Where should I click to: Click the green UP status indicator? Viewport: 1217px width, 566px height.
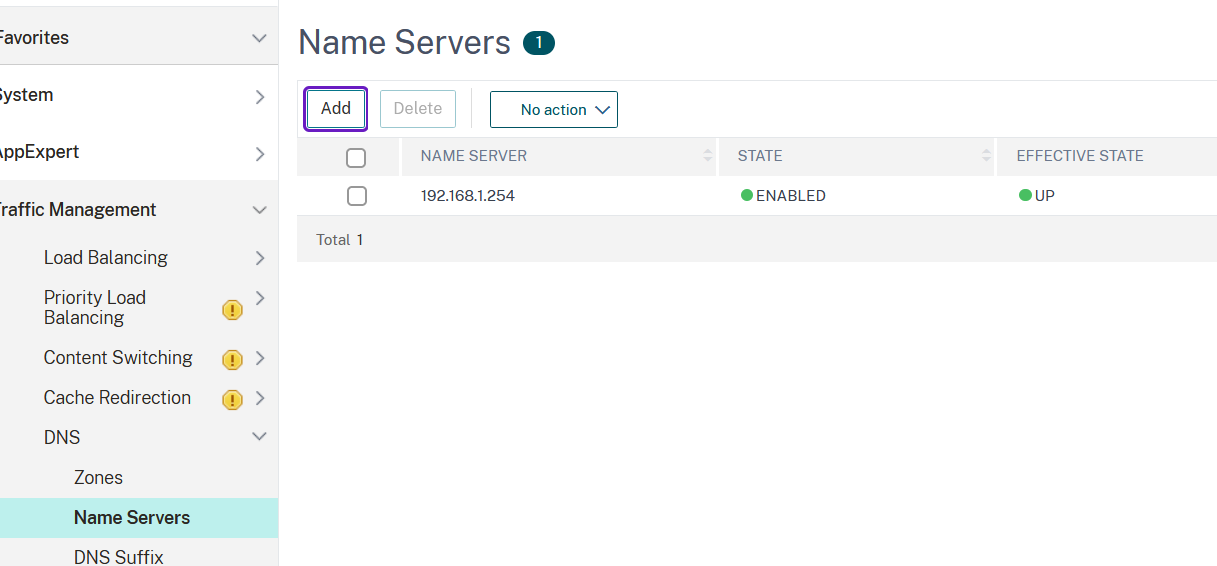1025,196
